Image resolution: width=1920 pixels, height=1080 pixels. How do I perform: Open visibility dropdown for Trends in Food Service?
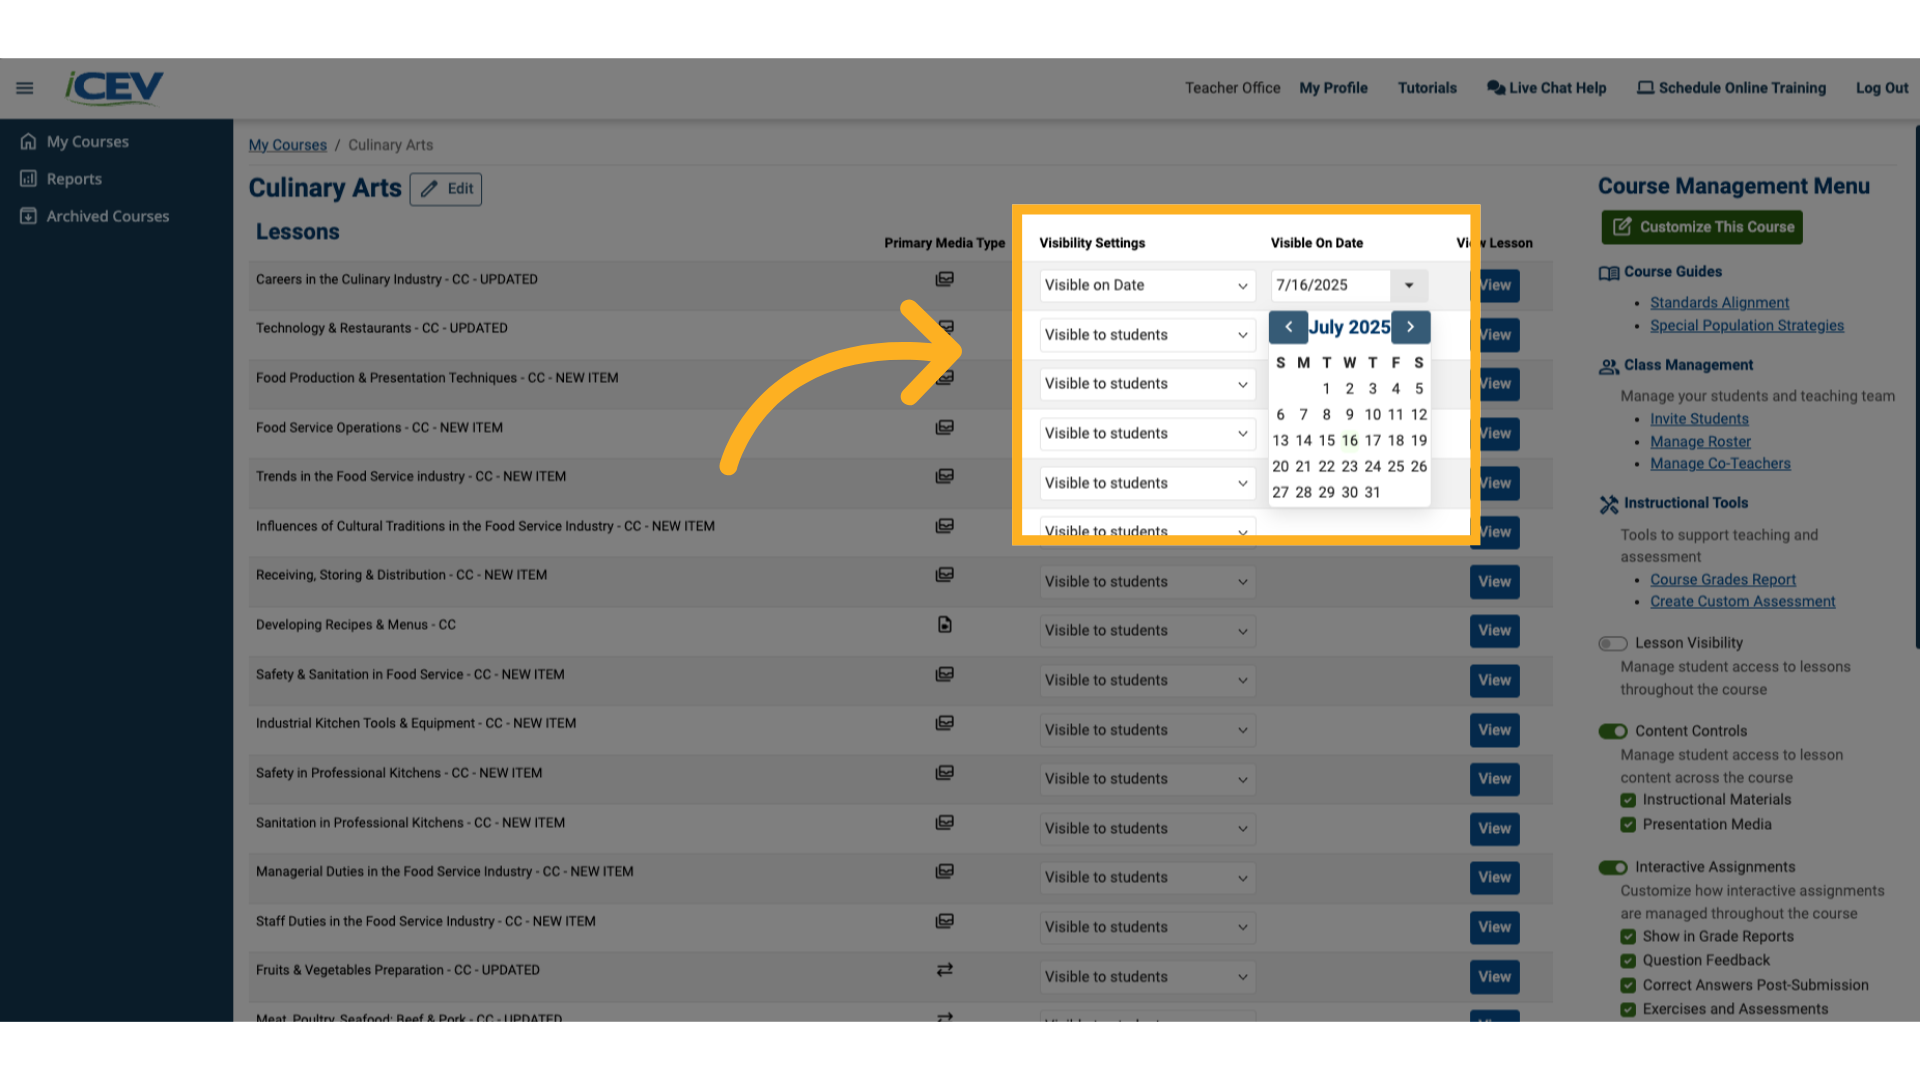coord(1147,483)
